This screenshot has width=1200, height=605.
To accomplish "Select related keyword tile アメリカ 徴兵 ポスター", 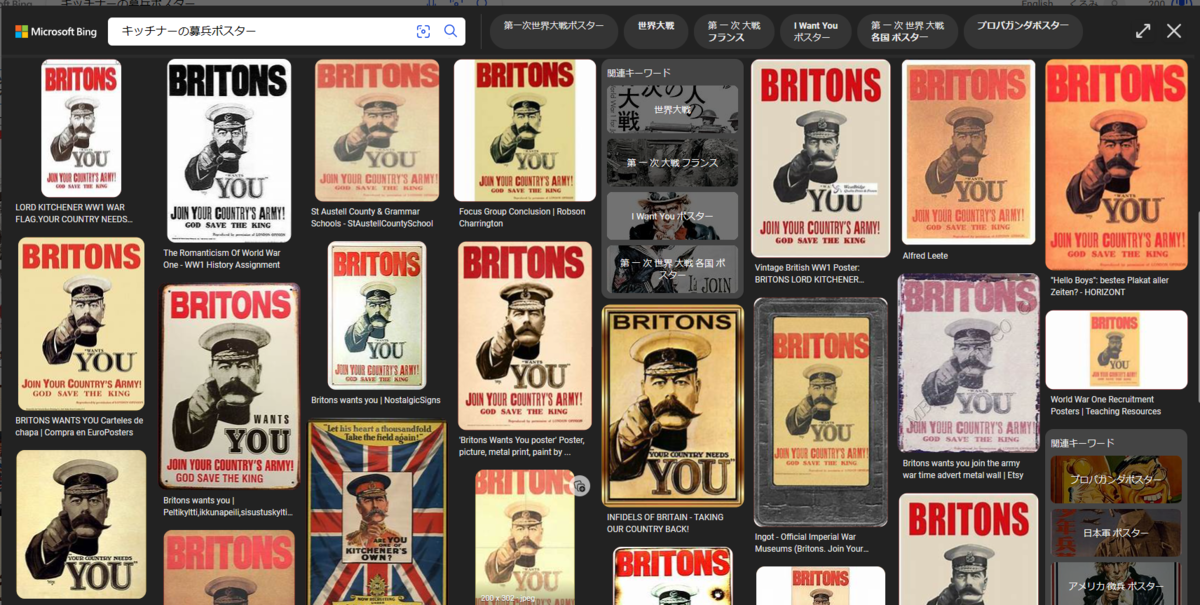I will click(x=1116, y=584).
